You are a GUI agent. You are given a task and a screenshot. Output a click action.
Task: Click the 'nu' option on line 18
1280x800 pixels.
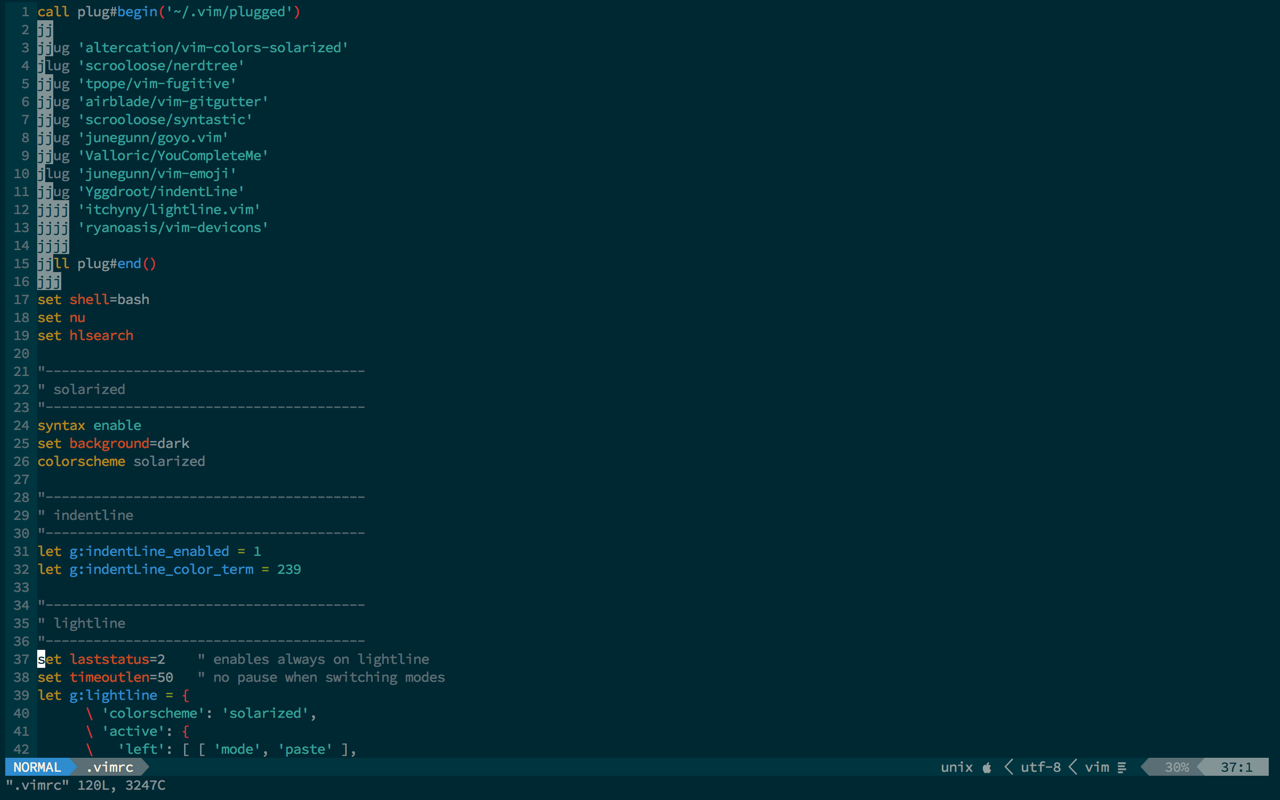coord(78,317)
